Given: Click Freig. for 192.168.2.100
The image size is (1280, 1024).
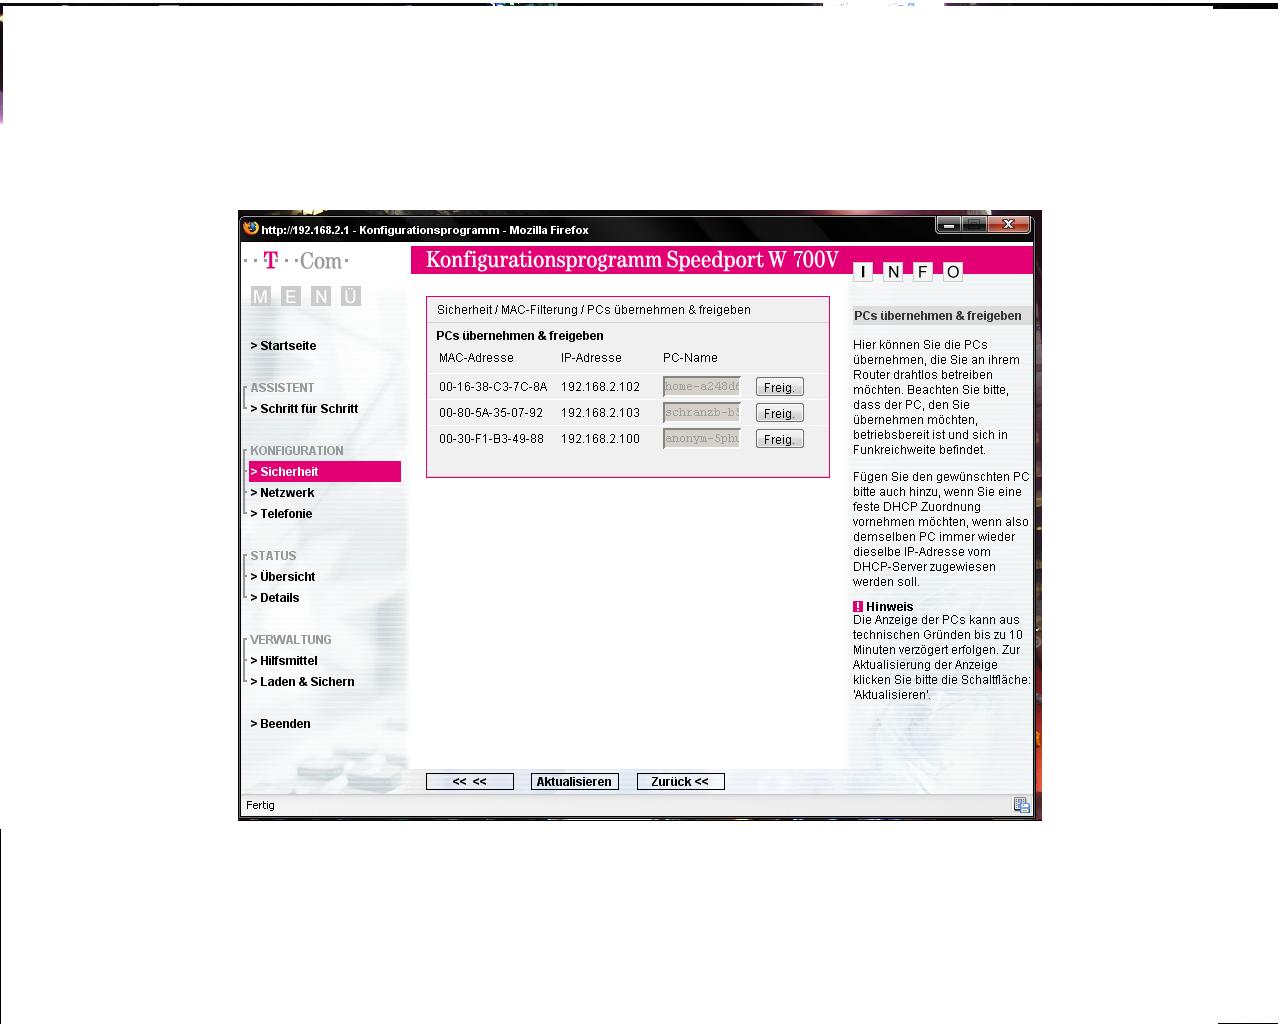Looking at the screenshot, I should (x=779, y=439).
